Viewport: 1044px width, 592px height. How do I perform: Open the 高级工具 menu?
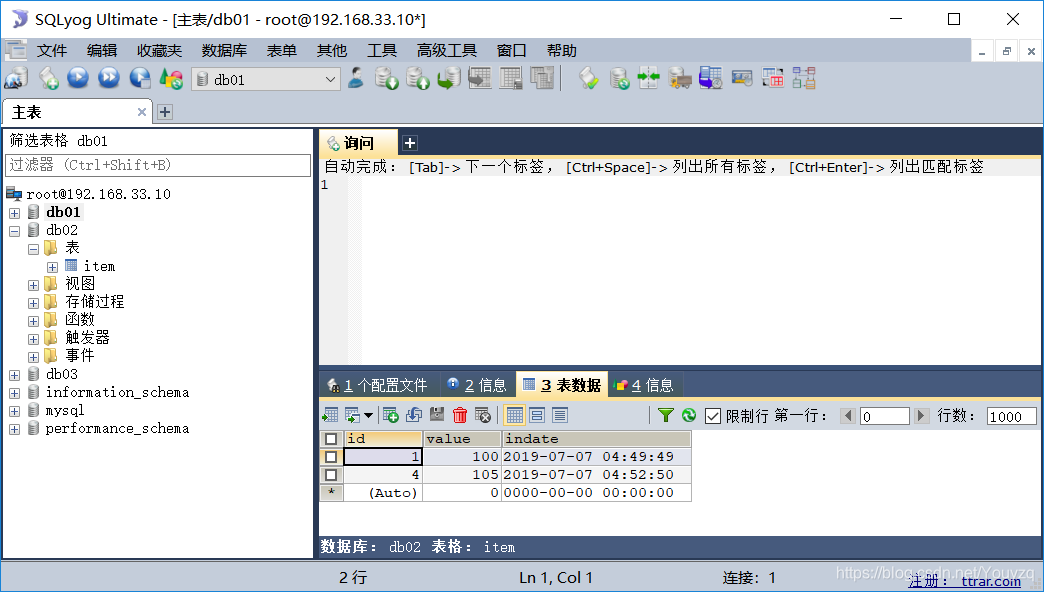(447, 51)
